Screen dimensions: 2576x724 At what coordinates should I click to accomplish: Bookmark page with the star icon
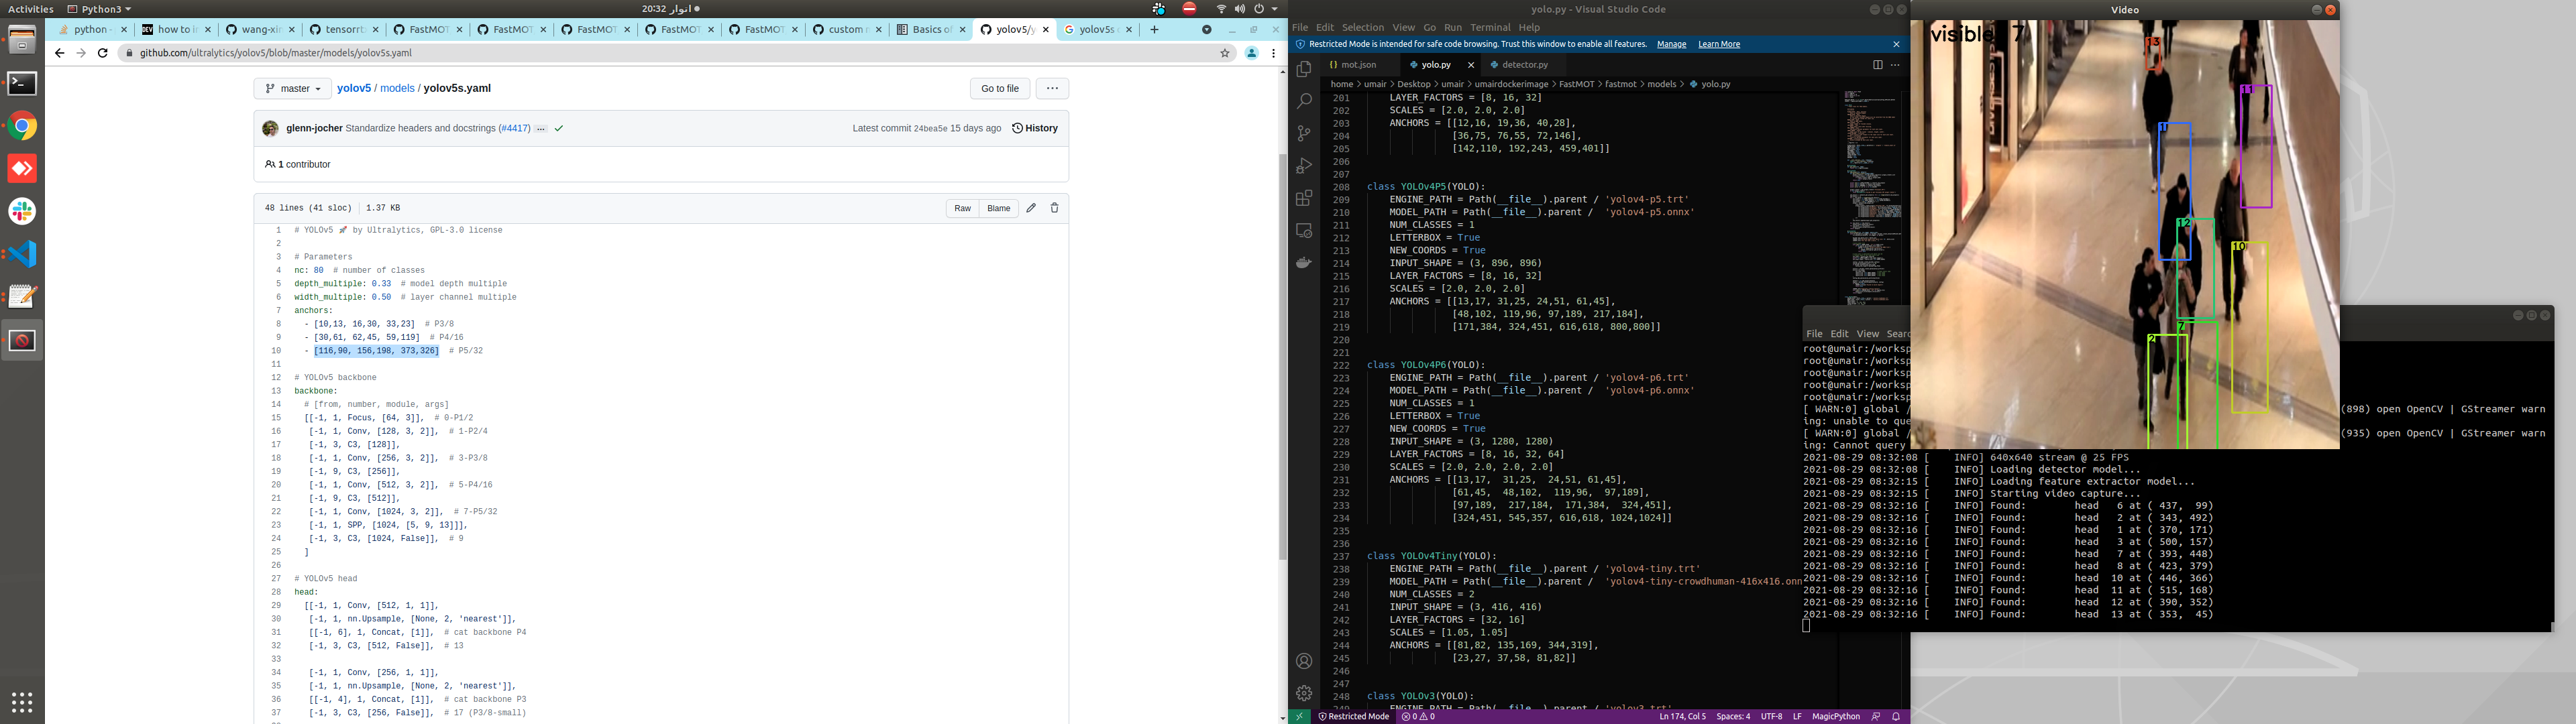pos(1224,53)
